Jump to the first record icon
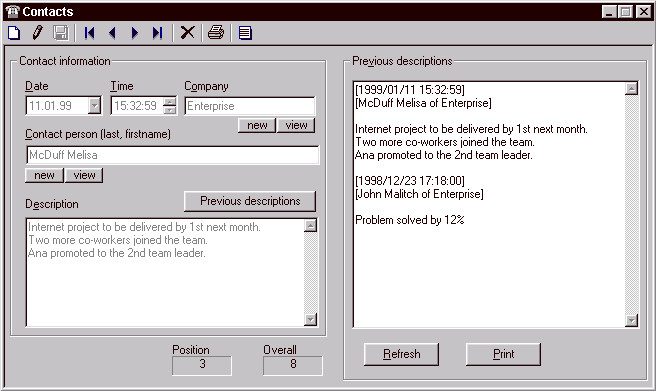Image resolution: width=656 pixels, height=391 pixels. (89, 33)
